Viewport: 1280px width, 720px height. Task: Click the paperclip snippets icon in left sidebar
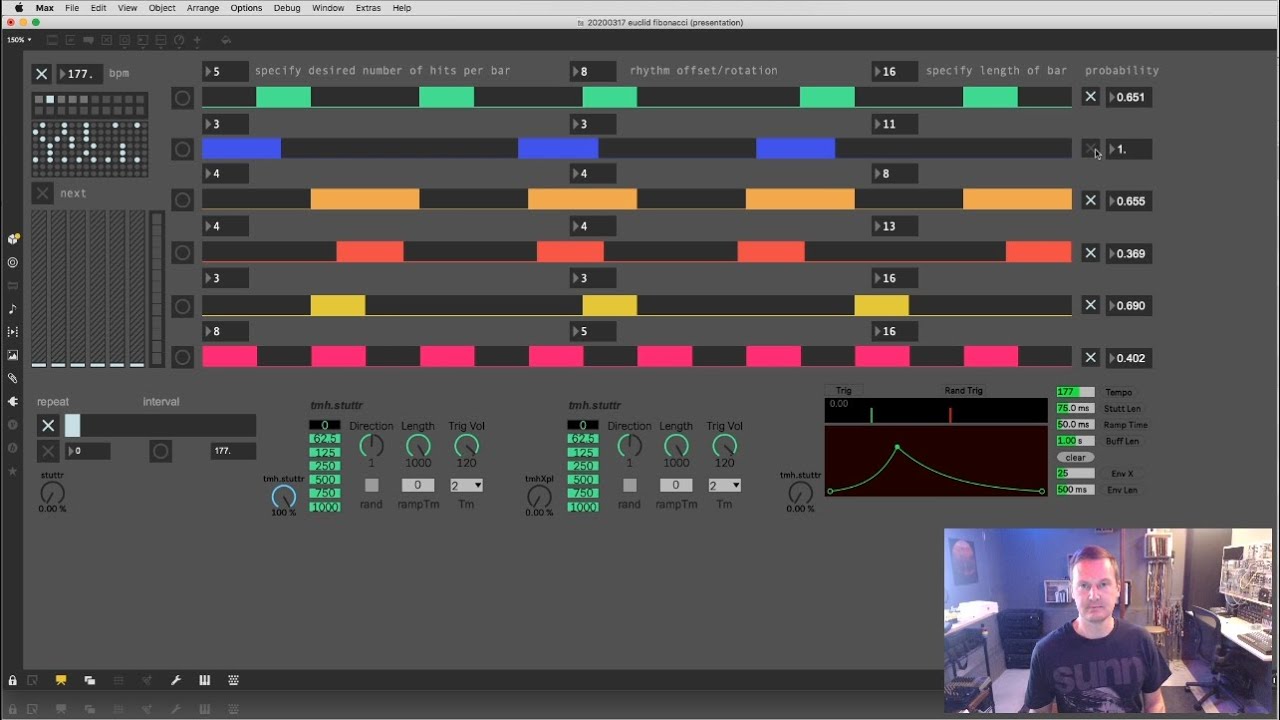(13, 378)
